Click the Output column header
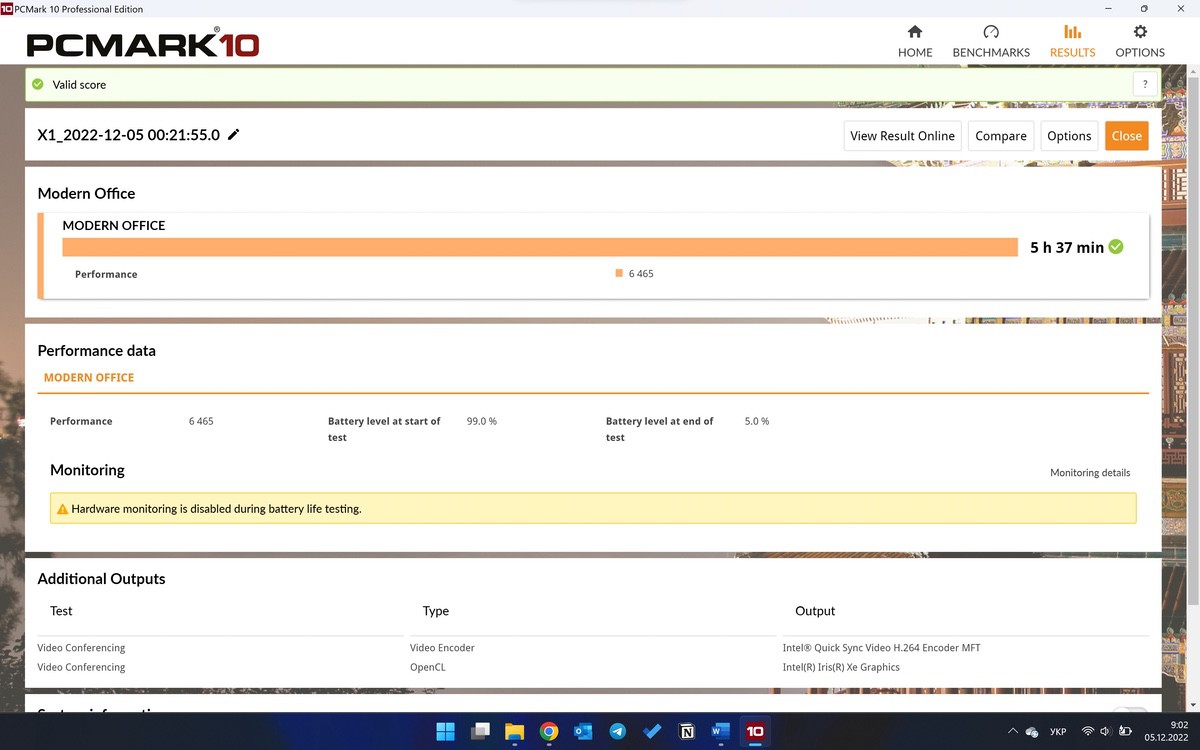Viewport: 1200px width, 750px height. (815, 611)
